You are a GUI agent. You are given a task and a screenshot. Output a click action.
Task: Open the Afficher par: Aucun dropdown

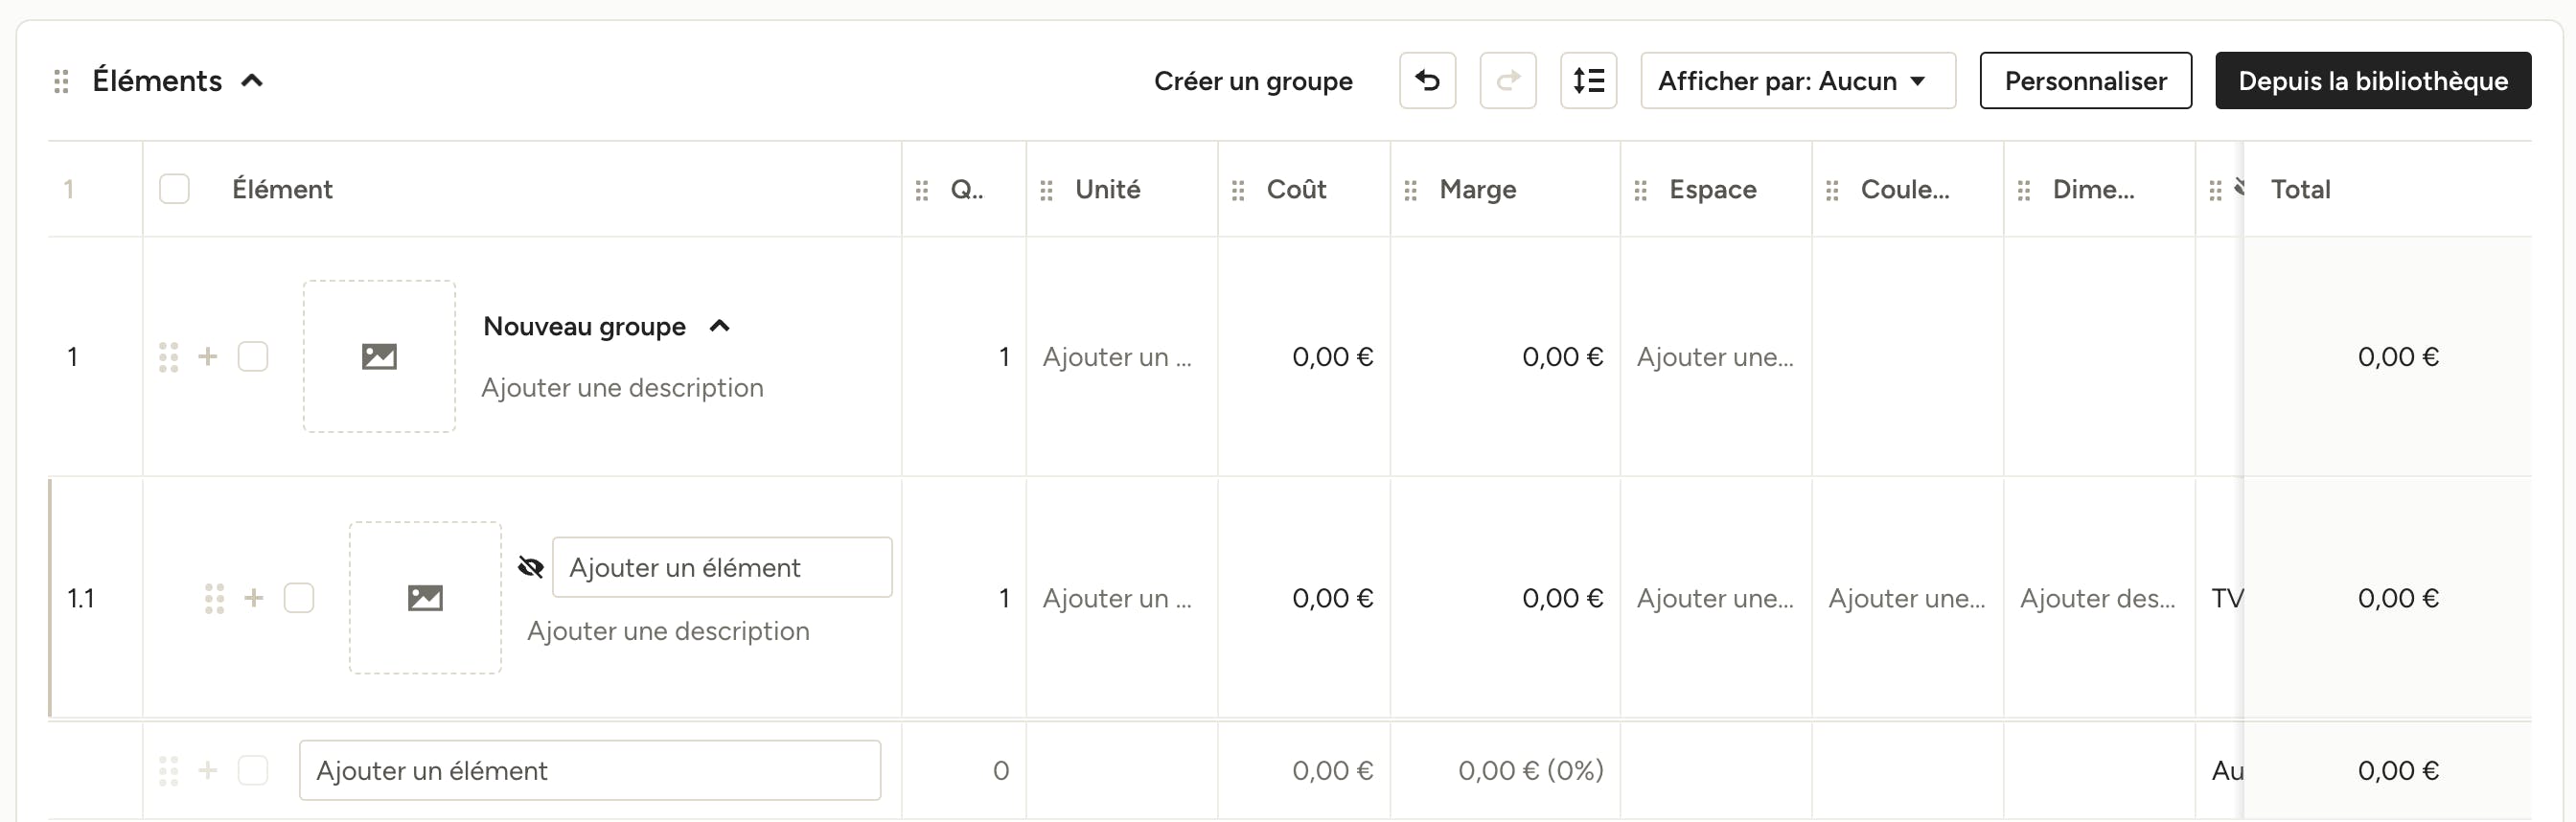[1797, 80]
